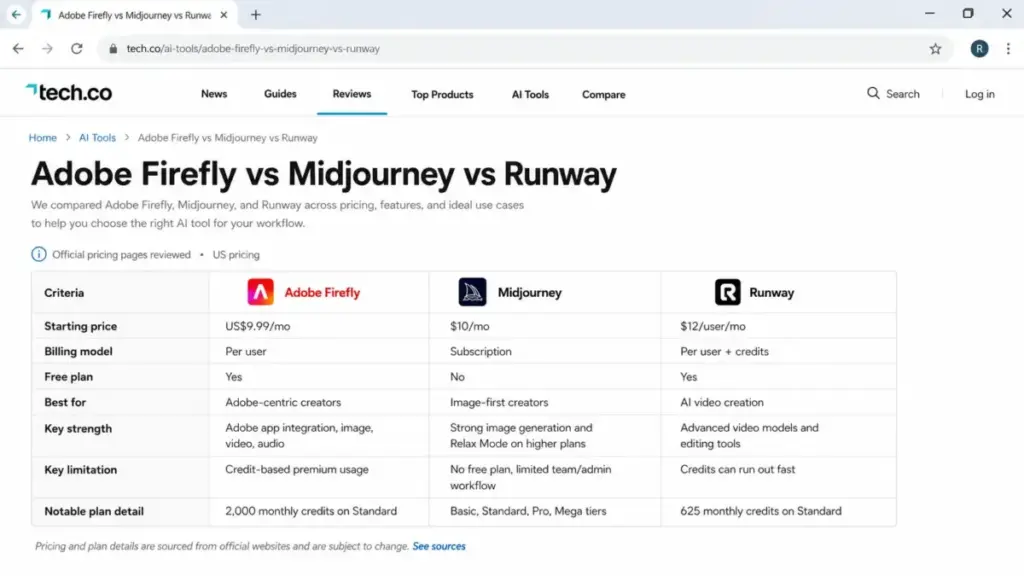Image resolution: width=1024 pixels, height=576 pixels.
Task: Click the browser back arrow
Action: coord(18,48)
